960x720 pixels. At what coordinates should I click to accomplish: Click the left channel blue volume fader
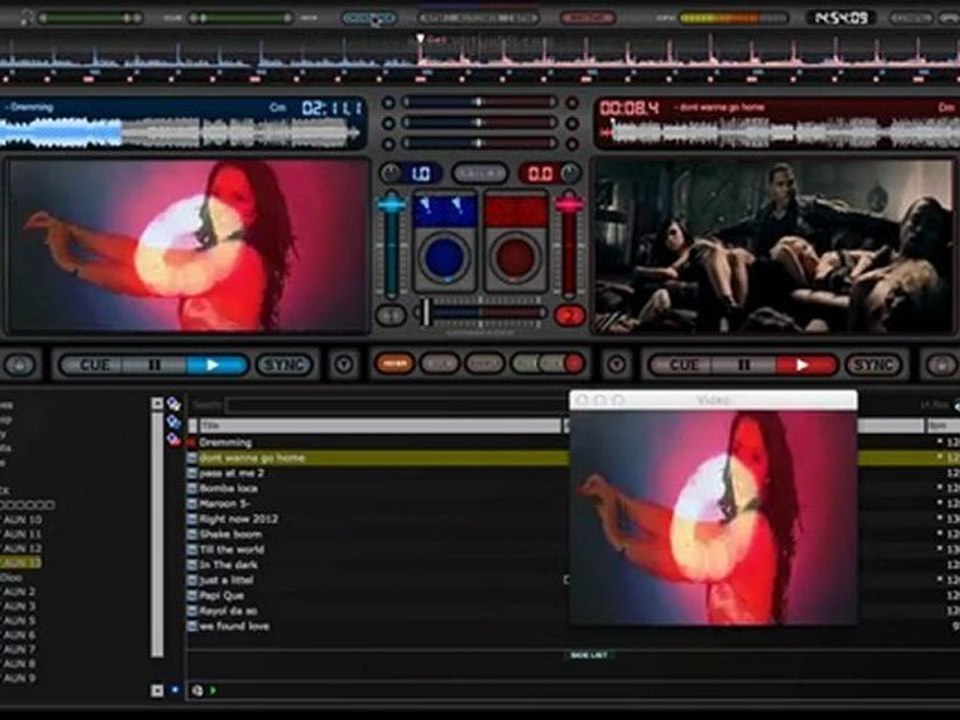click(x=391, y=204)
